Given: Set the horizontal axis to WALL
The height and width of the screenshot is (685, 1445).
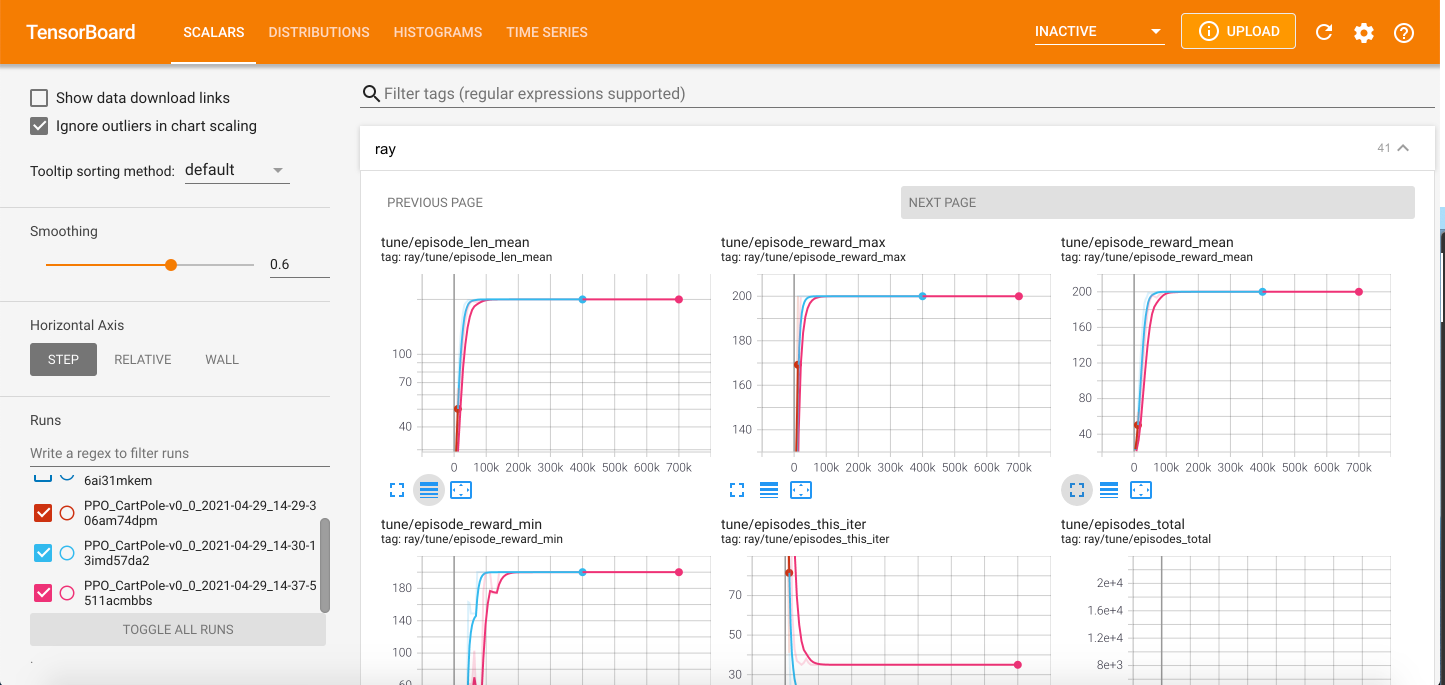Looking at the screenshot, I should pos(222,360).
